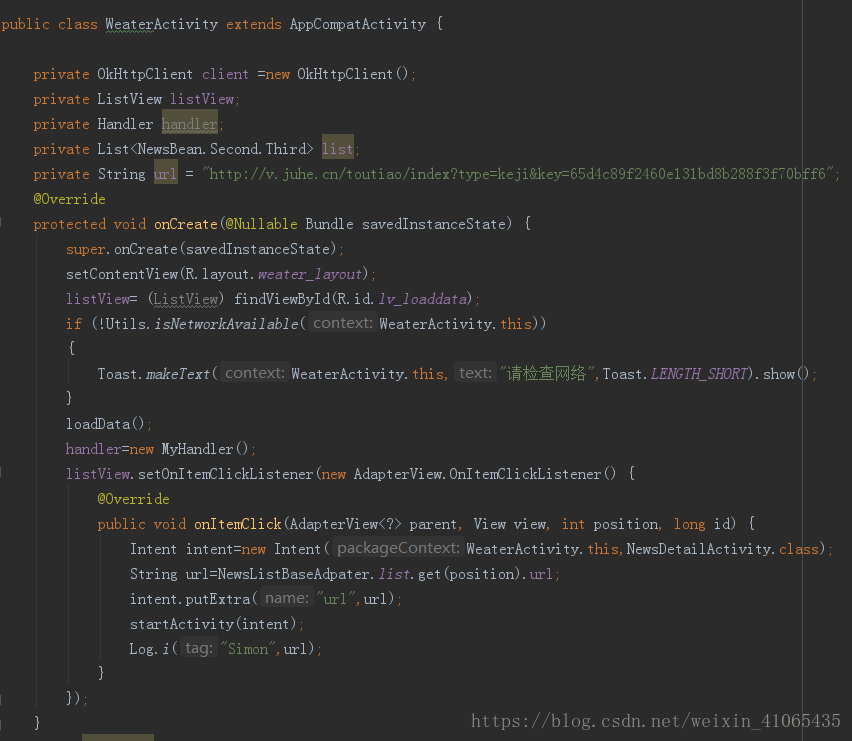Click the weater_layout resource reference

pyautogui.click(x=310, y=275)
